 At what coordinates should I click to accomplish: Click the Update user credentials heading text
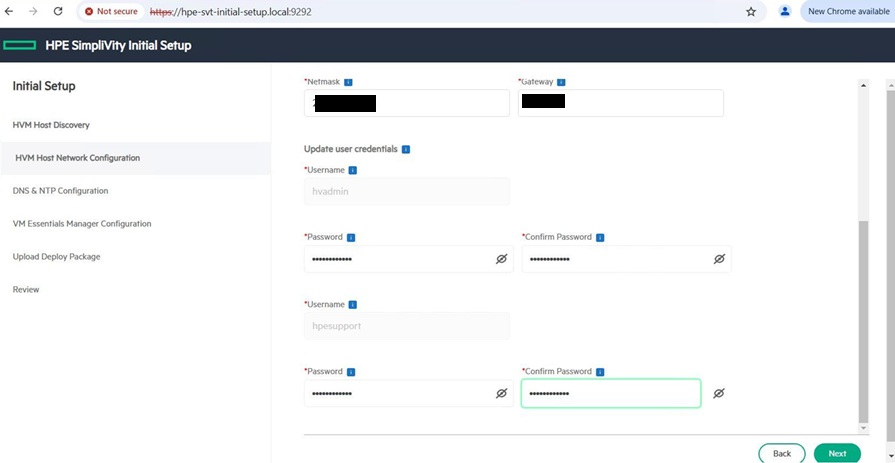tap(350, 149)
